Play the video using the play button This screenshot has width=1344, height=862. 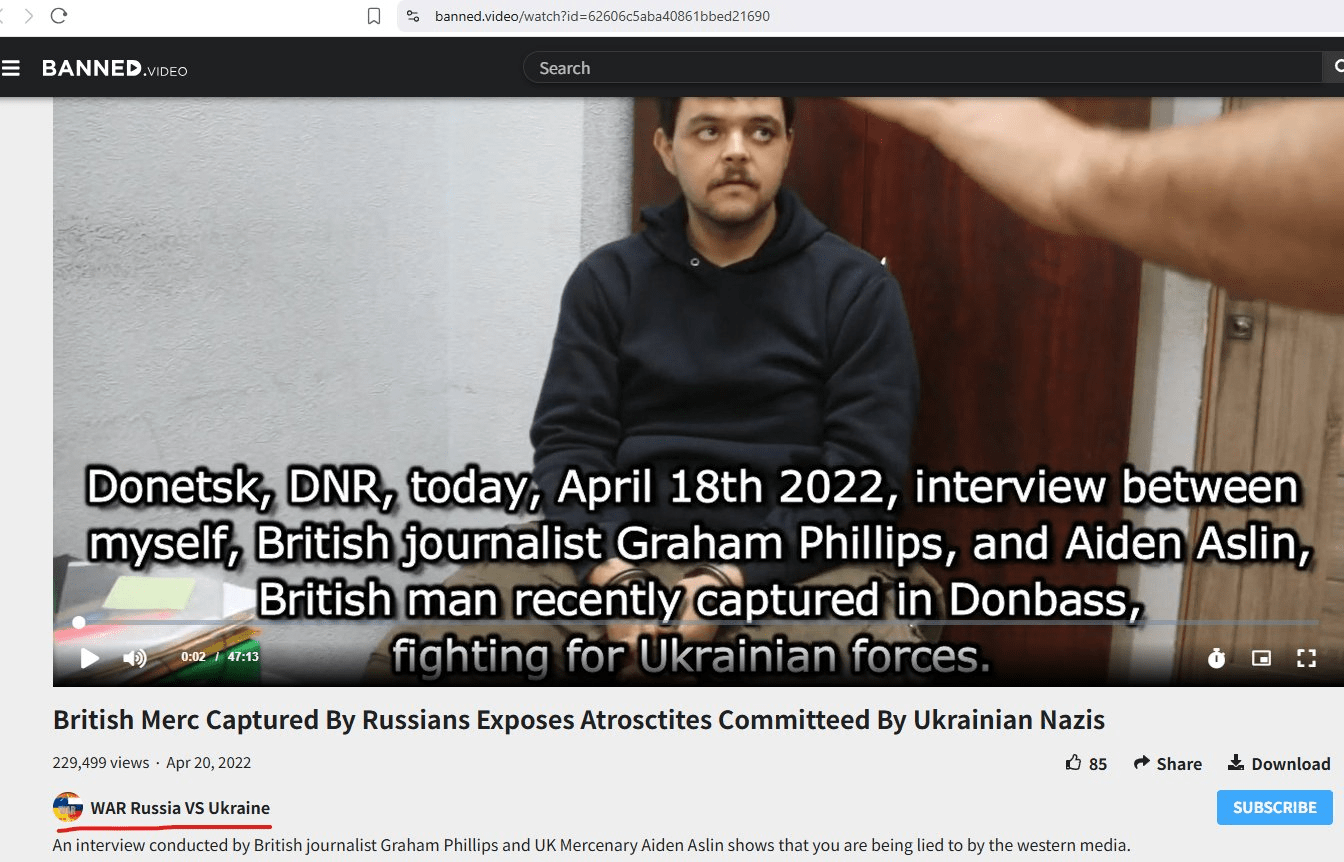89,657
